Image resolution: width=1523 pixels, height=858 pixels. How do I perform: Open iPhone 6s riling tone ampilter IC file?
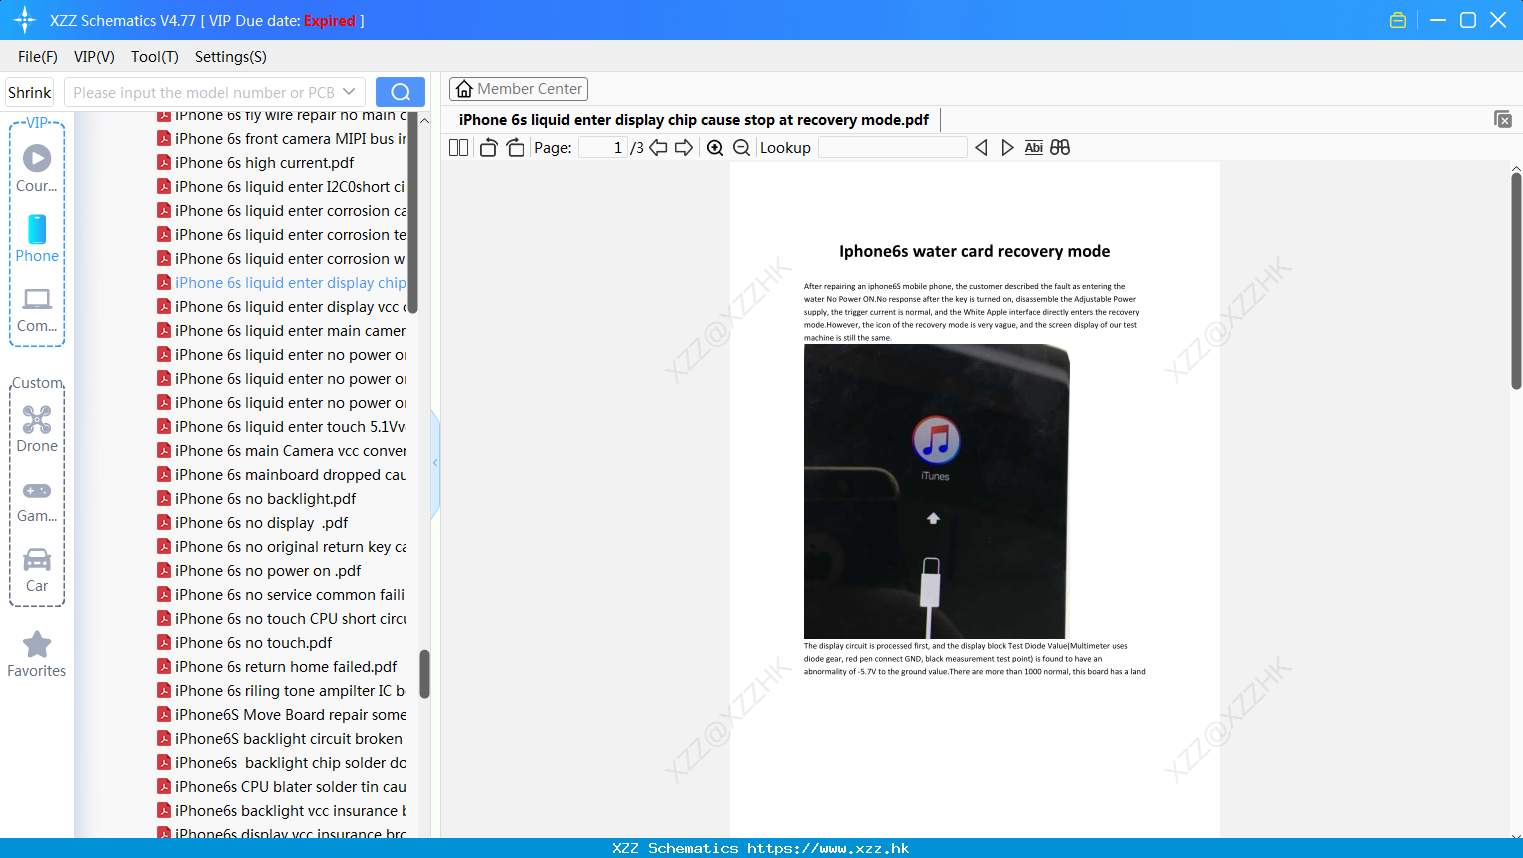point(282,691)
